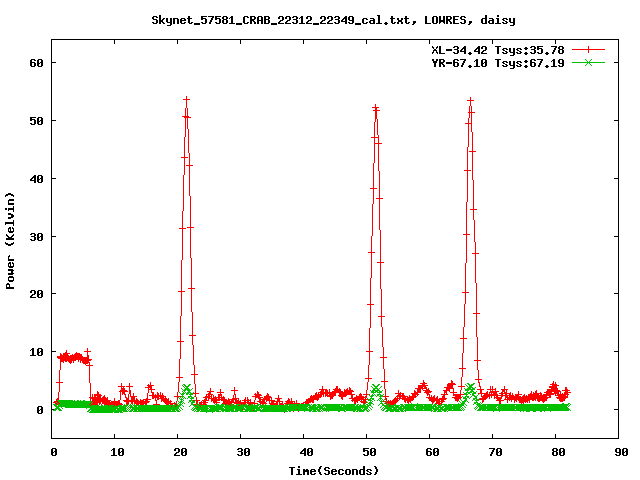The width and height of the screenshot is (640, 480).
Task: Click the x-axis tick label 40
Action: (306, 452)
